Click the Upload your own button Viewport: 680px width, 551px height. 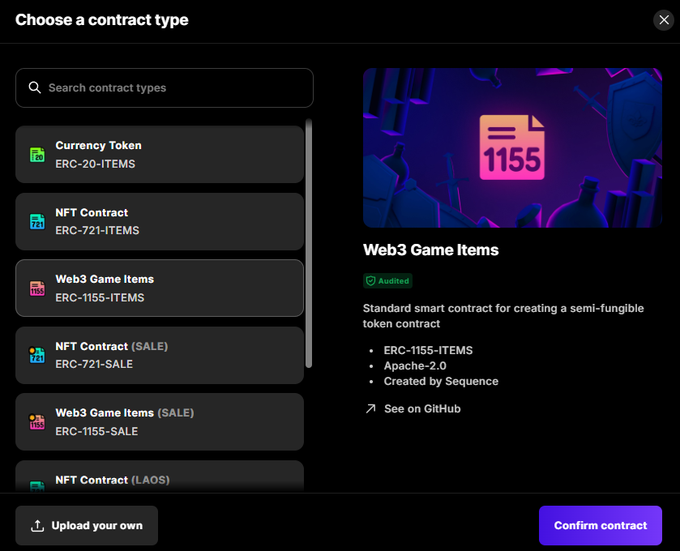click(x=87, y=525)
